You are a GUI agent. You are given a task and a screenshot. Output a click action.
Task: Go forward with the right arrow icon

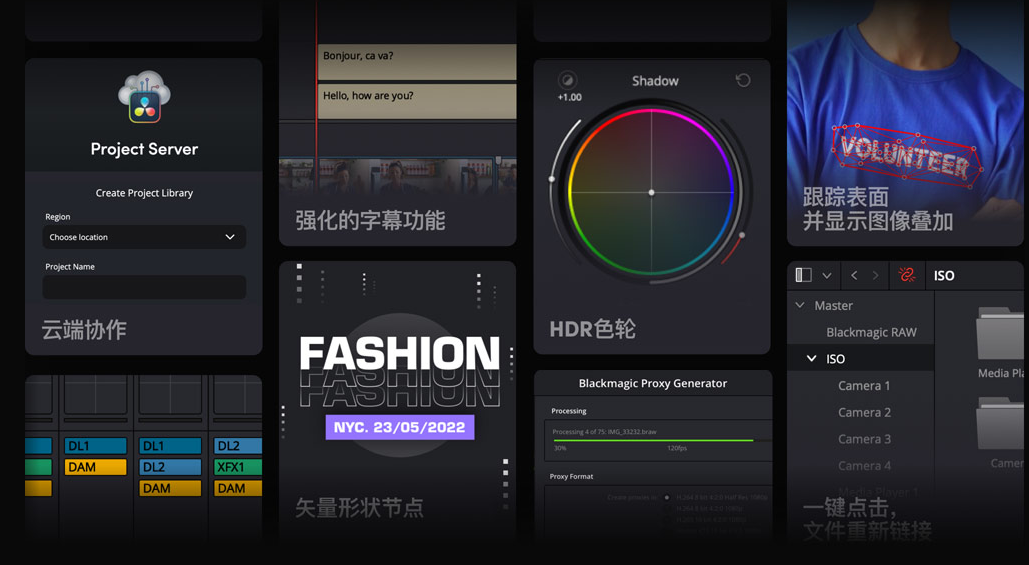pyautogui.click(x=876, y=275)
